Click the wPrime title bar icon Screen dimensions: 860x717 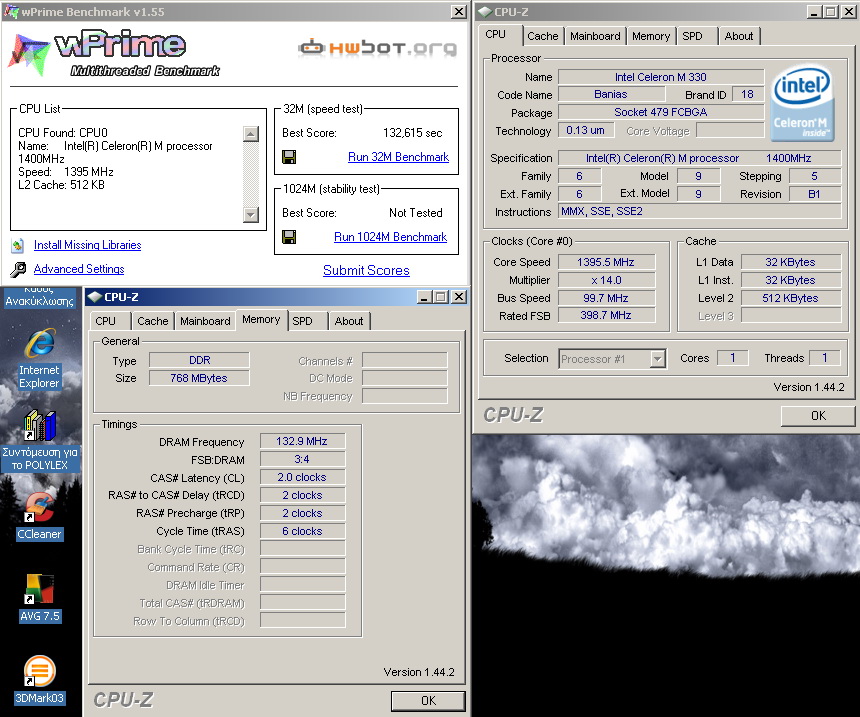click(11, 12)
